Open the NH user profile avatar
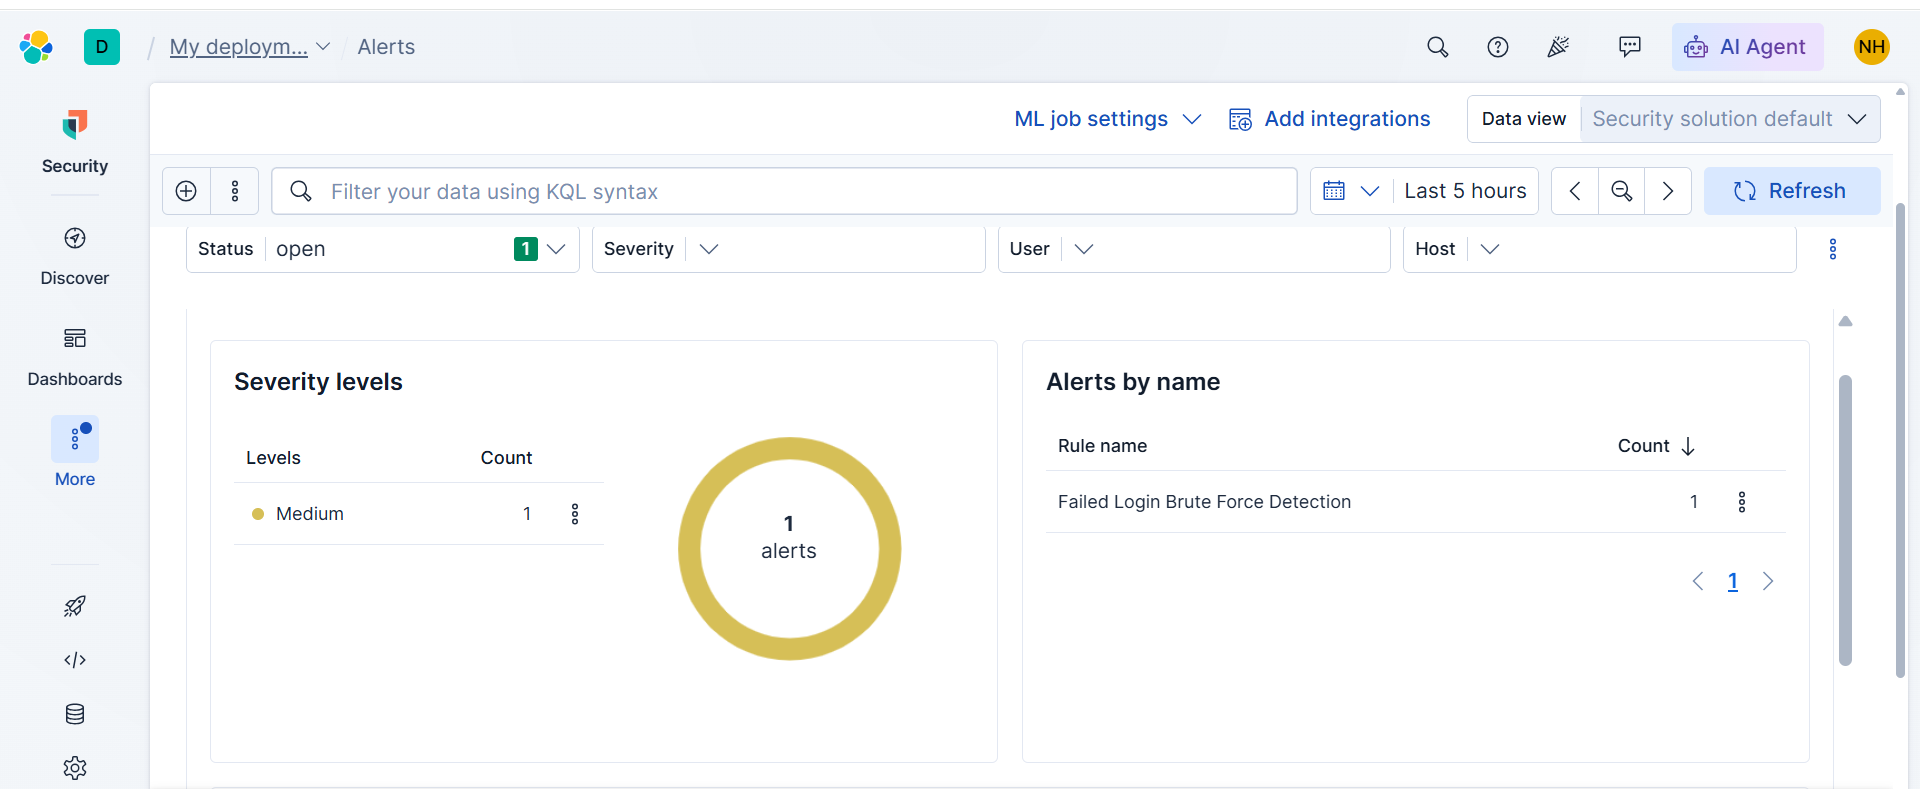This screenshot has height=789, width=1920. tap(1872, 47)
